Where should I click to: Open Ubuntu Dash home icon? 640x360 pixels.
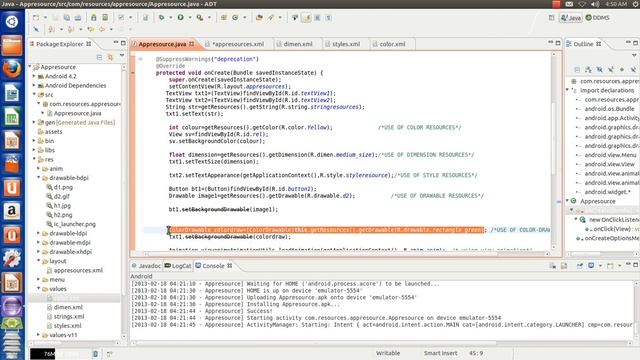12,21
